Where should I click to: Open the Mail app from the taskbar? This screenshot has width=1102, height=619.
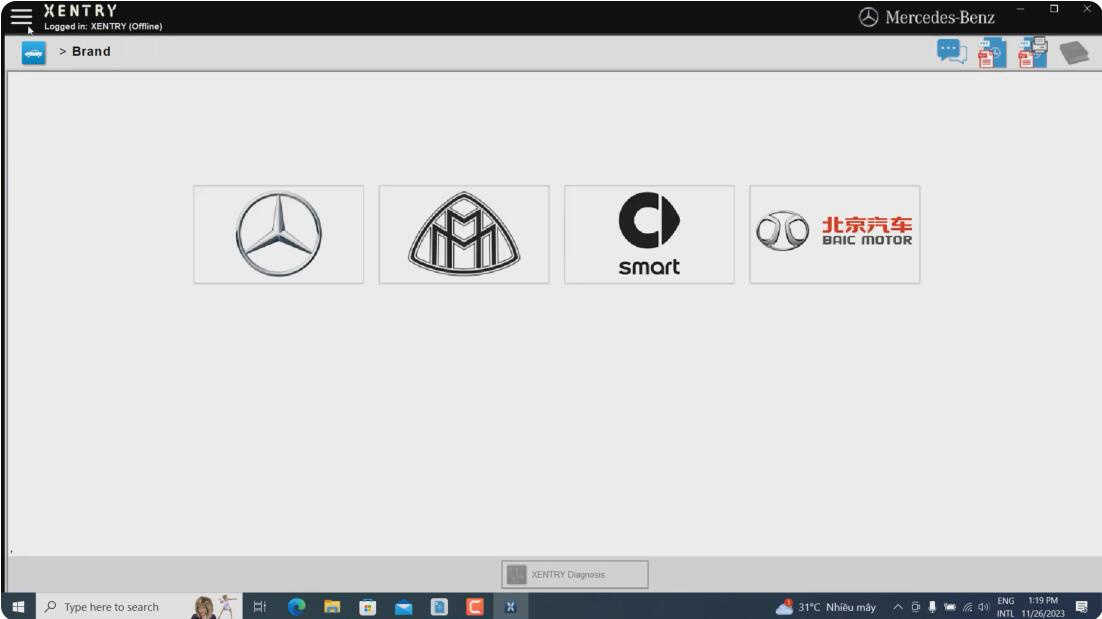(403, 606)
